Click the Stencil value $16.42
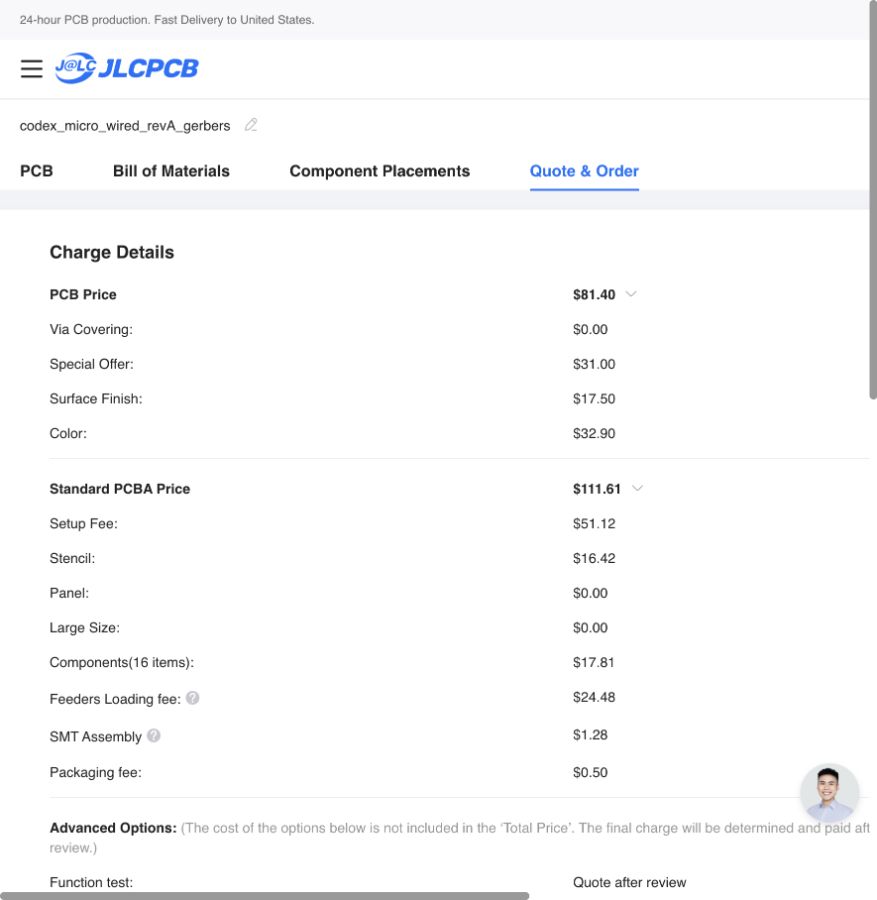Image resolution: width=877 pixels, height=900 pixels. coord(594,558)
